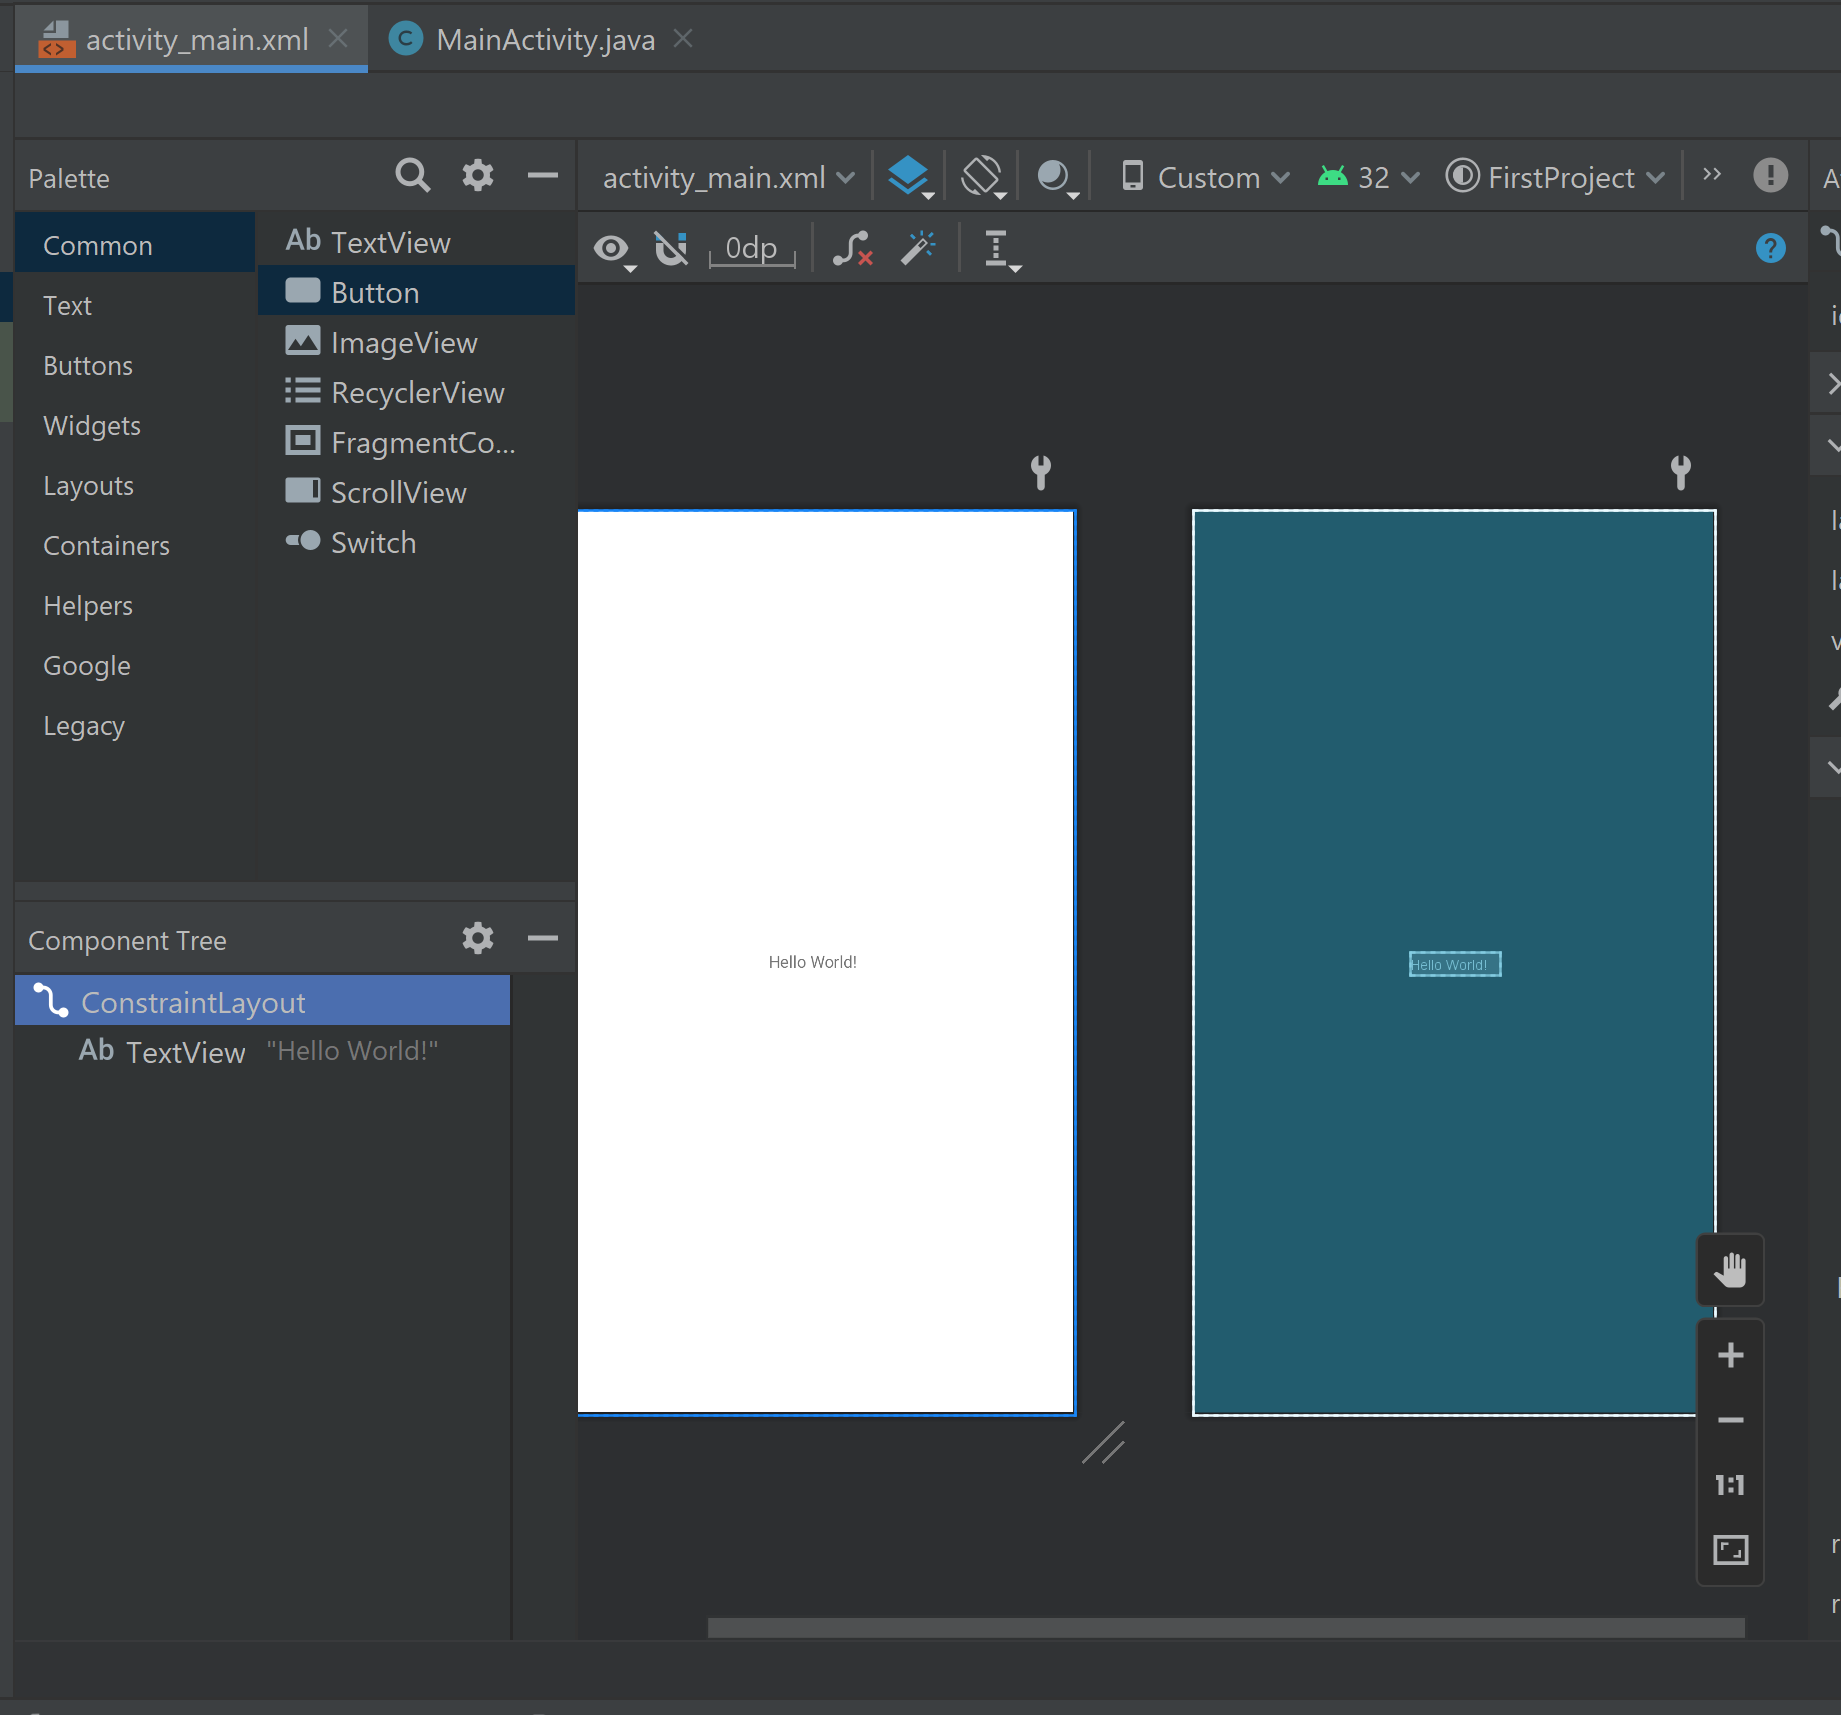The image size is (1841, 1715).
Task: Open the FirstProject theme dropdown
Action: click(1555, 177)
